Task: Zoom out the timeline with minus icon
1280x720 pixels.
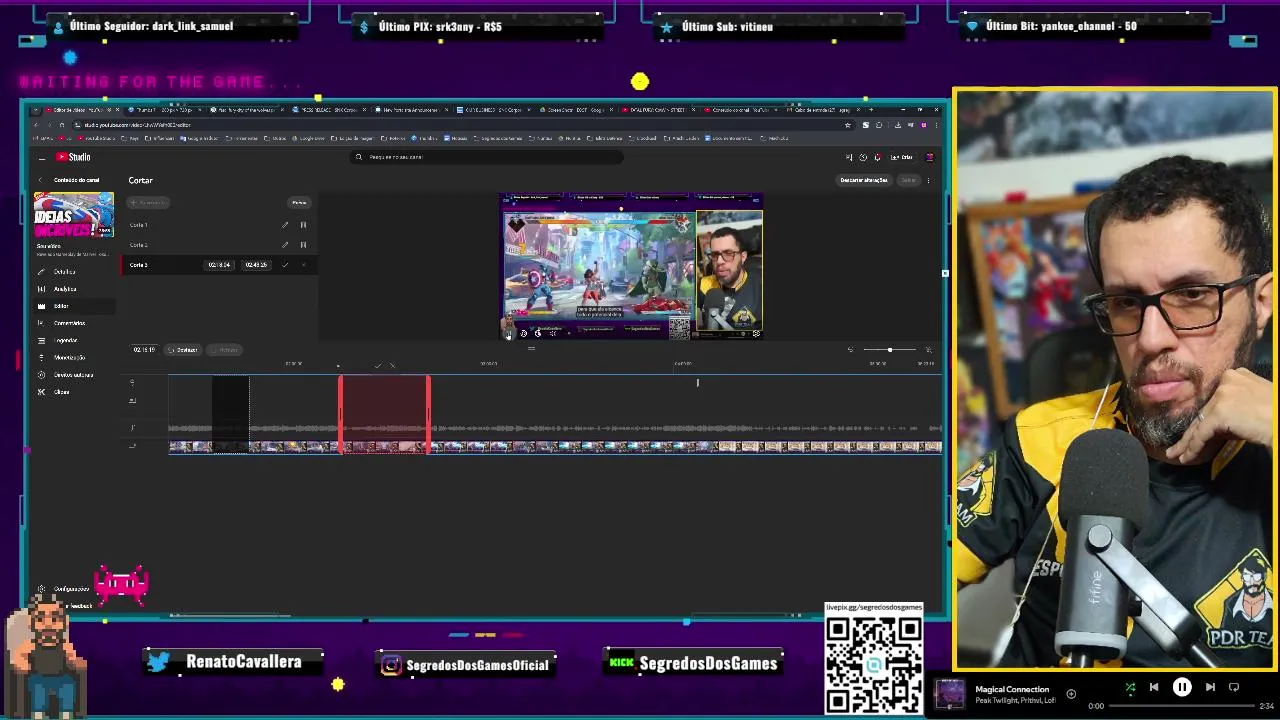Action: (x=851, y=350)
